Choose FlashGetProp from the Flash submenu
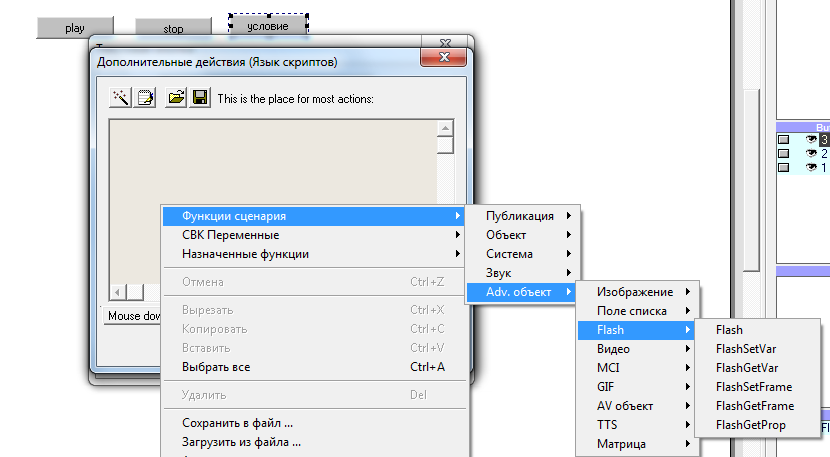This screenshot has height=457, width=830. [x=750, y=425]
